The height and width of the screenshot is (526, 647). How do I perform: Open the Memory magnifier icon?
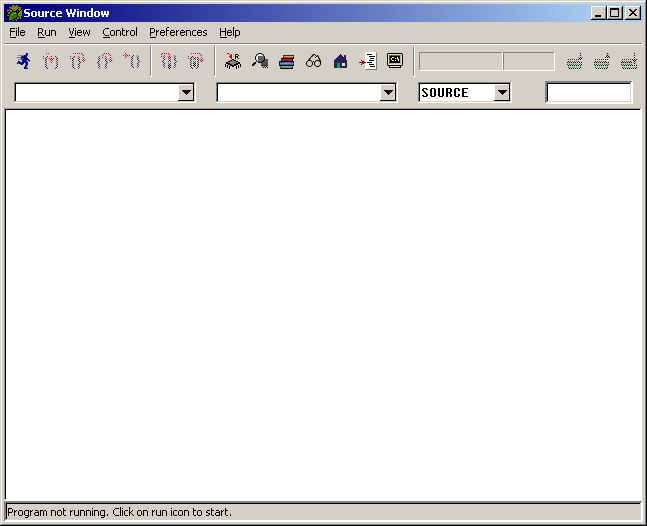[x=260, y=61]
